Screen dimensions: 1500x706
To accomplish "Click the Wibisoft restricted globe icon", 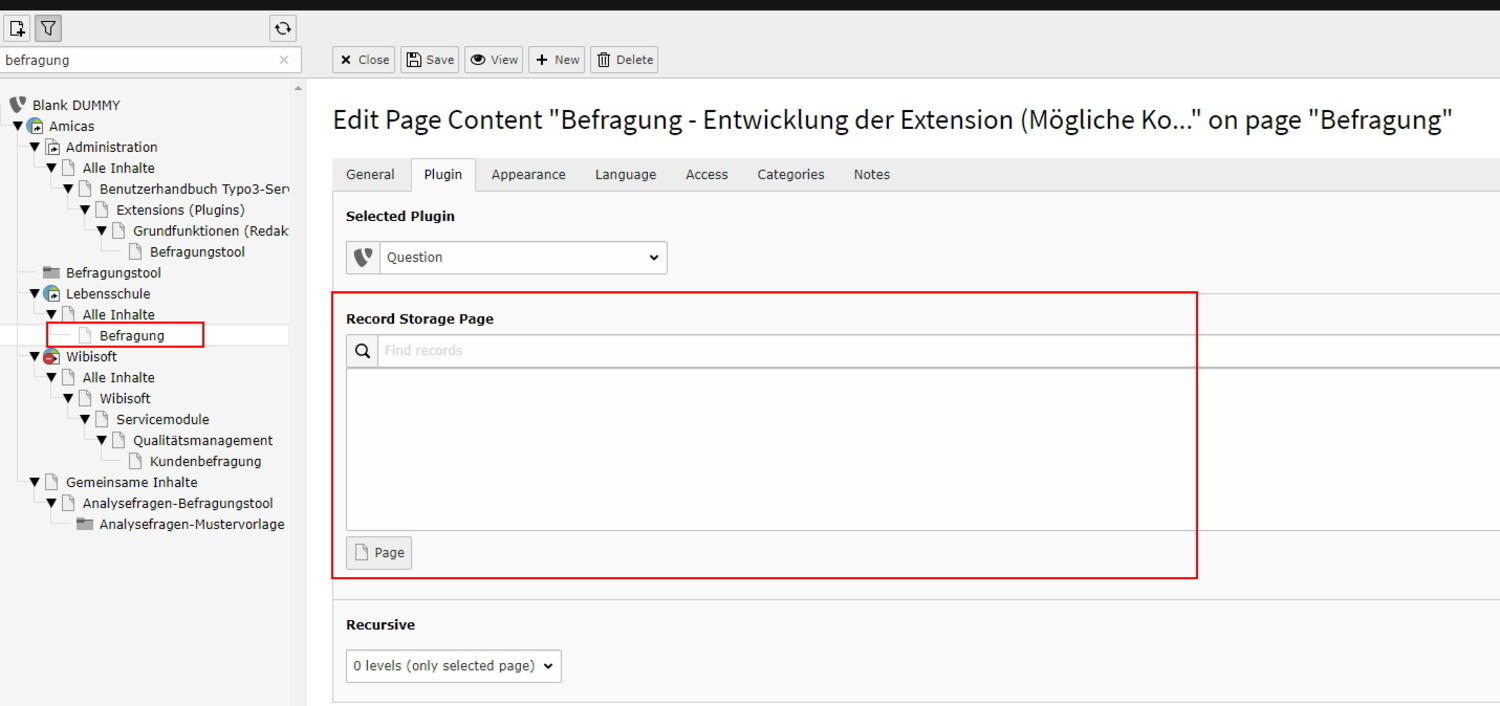I will [52, 357].
